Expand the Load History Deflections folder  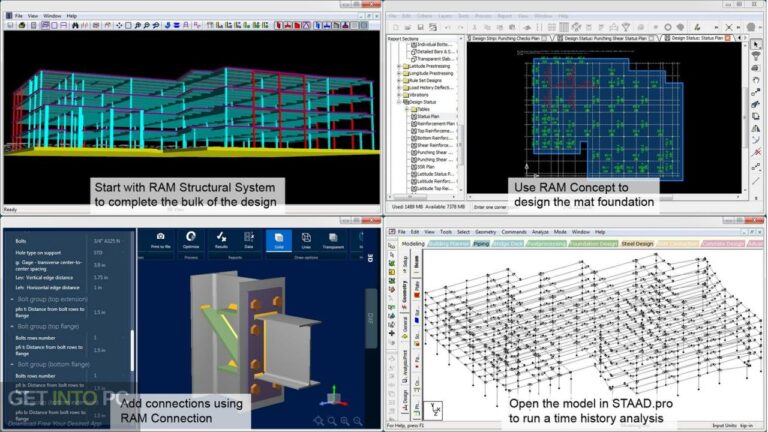399,88
